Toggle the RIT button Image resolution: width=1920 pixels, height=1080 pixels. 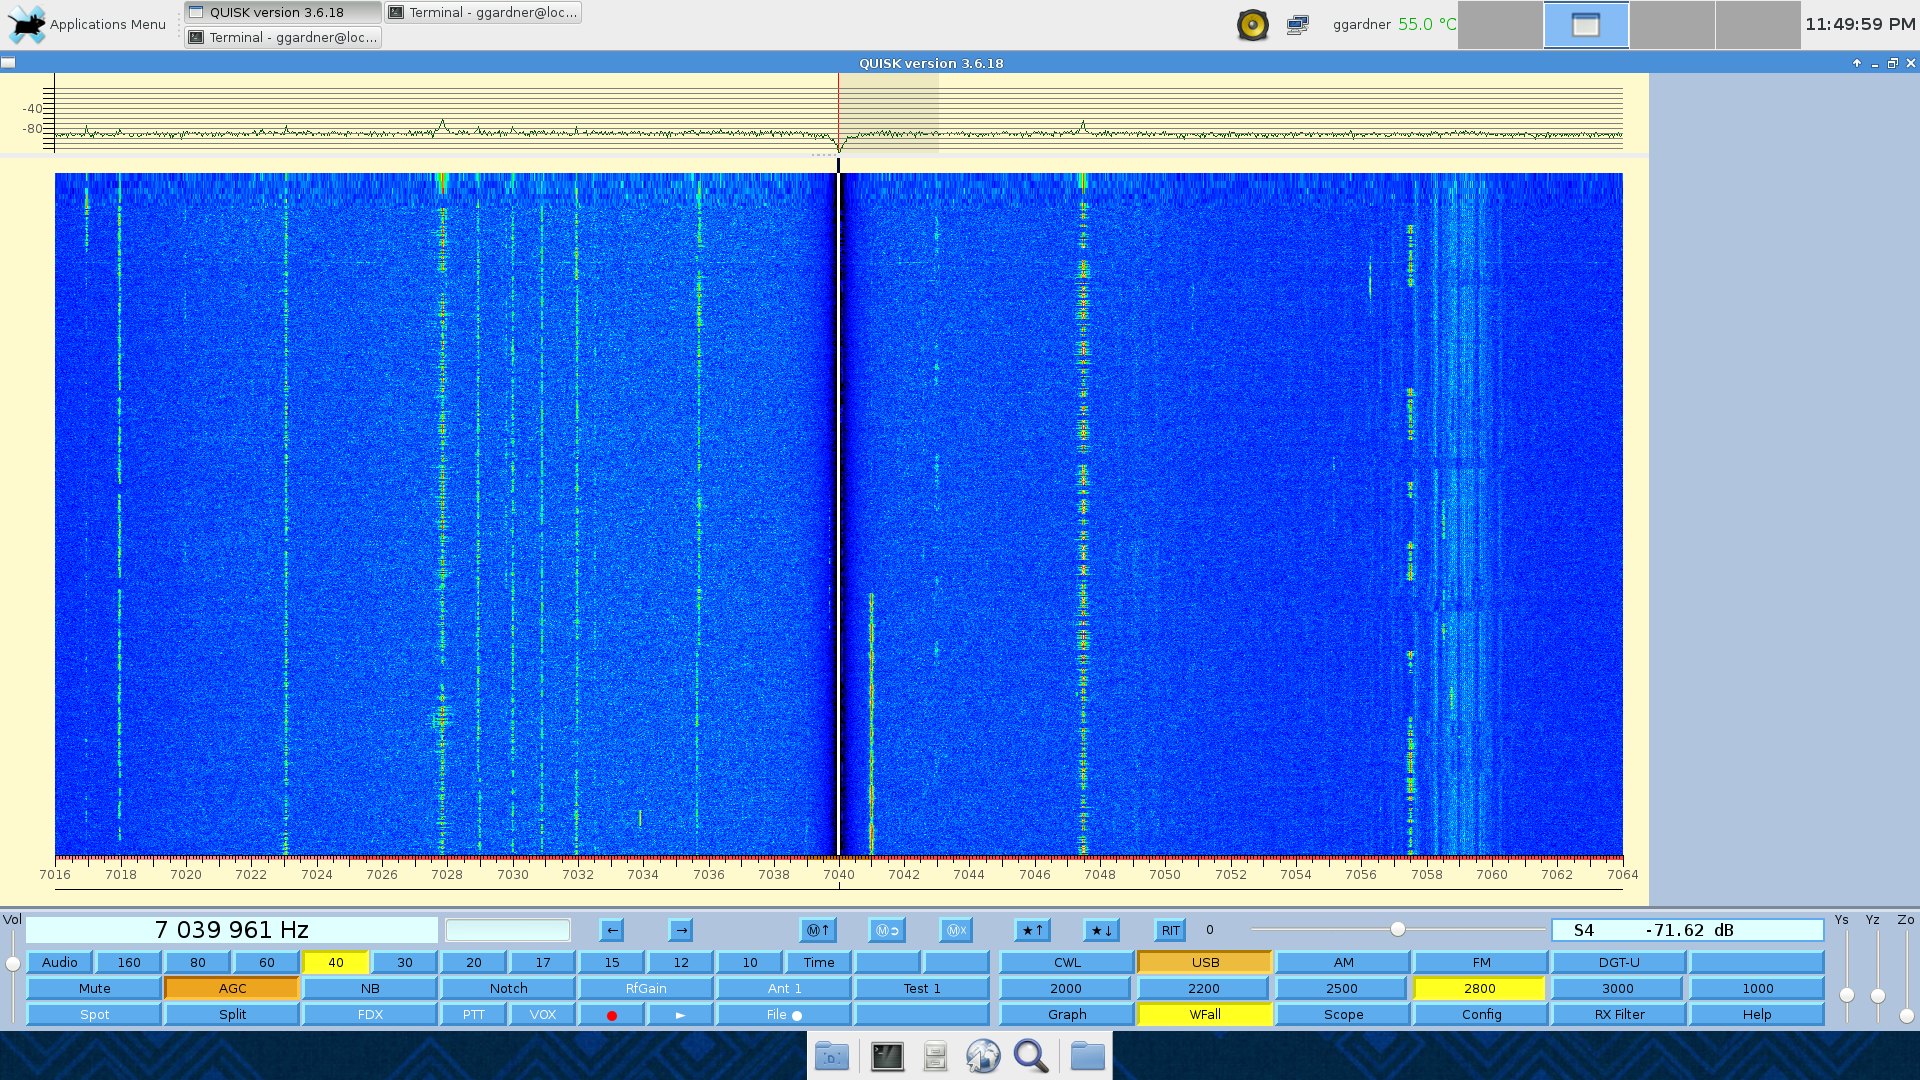pos(1170,930)
